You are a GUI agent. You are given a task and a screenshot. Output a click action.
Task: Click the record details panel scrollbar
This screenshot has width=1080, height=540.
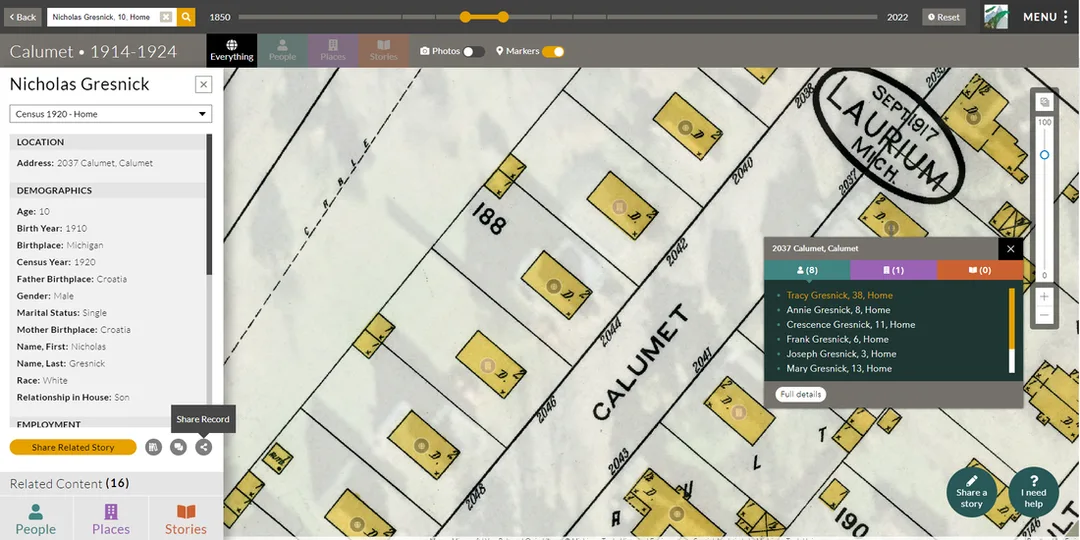pyautogui.click(x=209, y=205)
